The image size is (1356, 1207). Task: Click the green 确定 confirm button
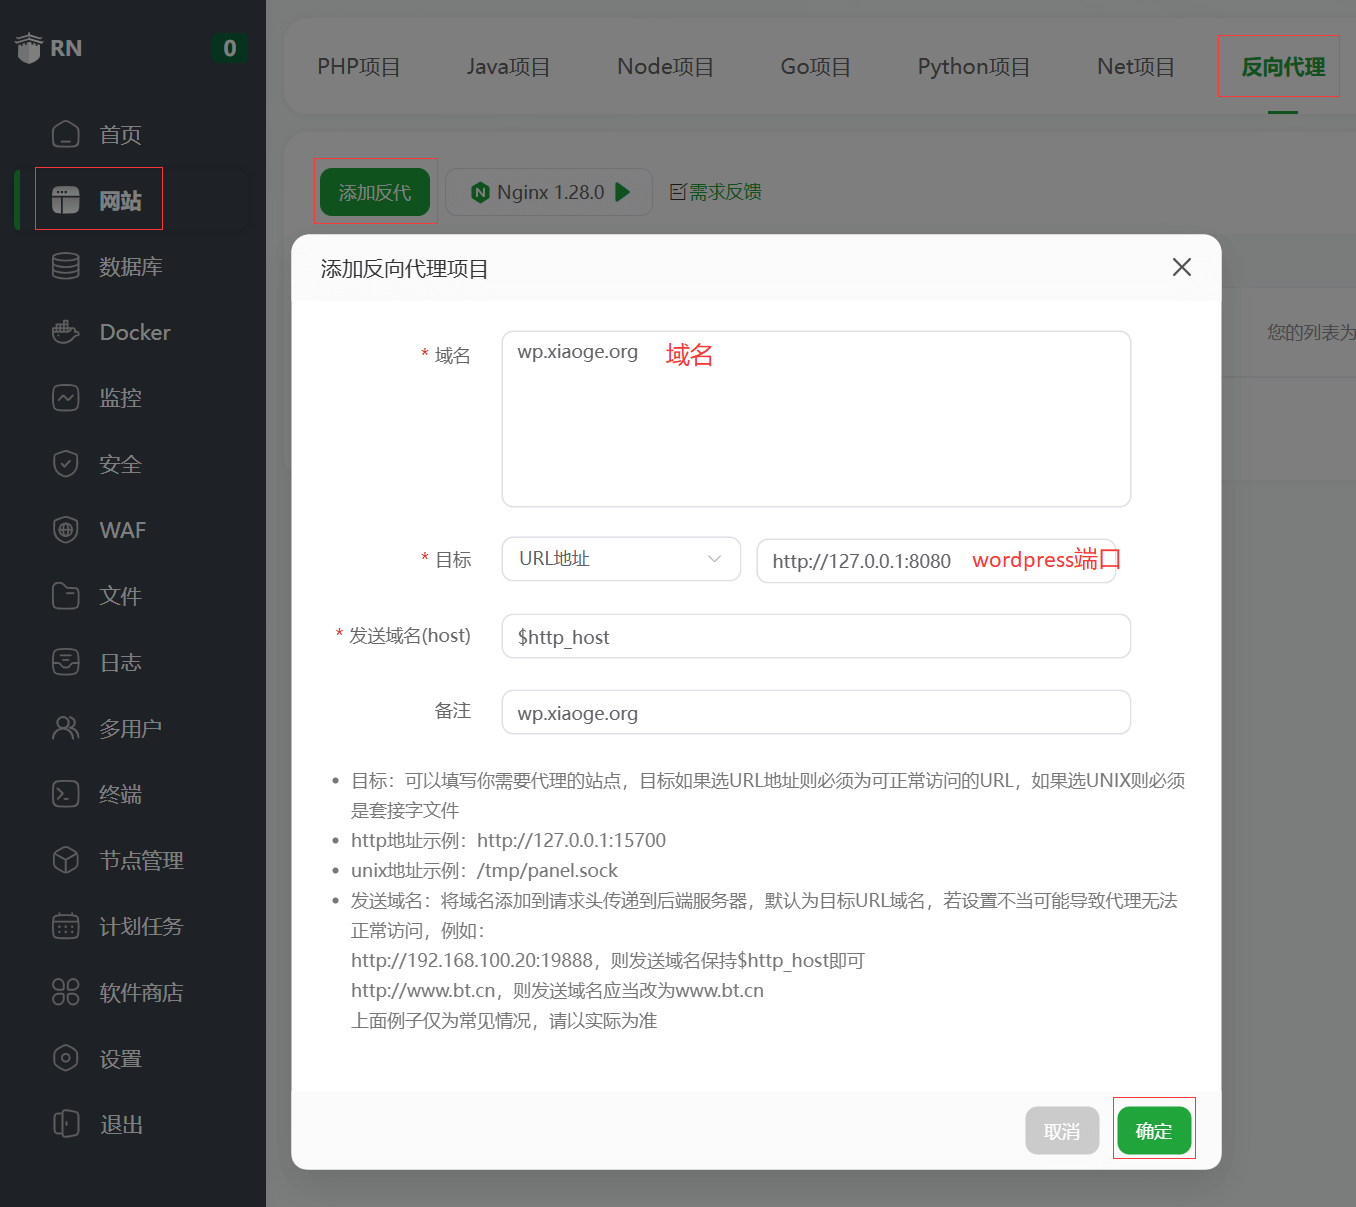coord(1153,1131)
